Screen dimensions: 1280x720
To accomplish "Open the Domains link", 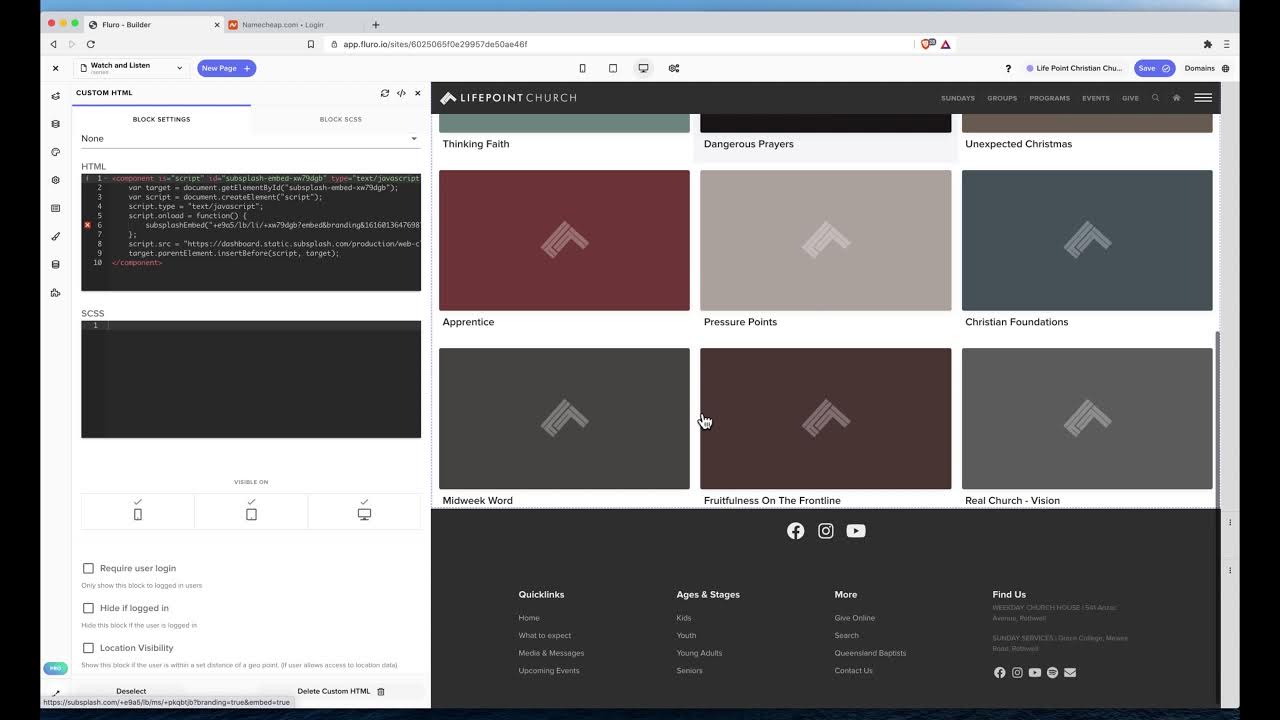I will 1199,68.
